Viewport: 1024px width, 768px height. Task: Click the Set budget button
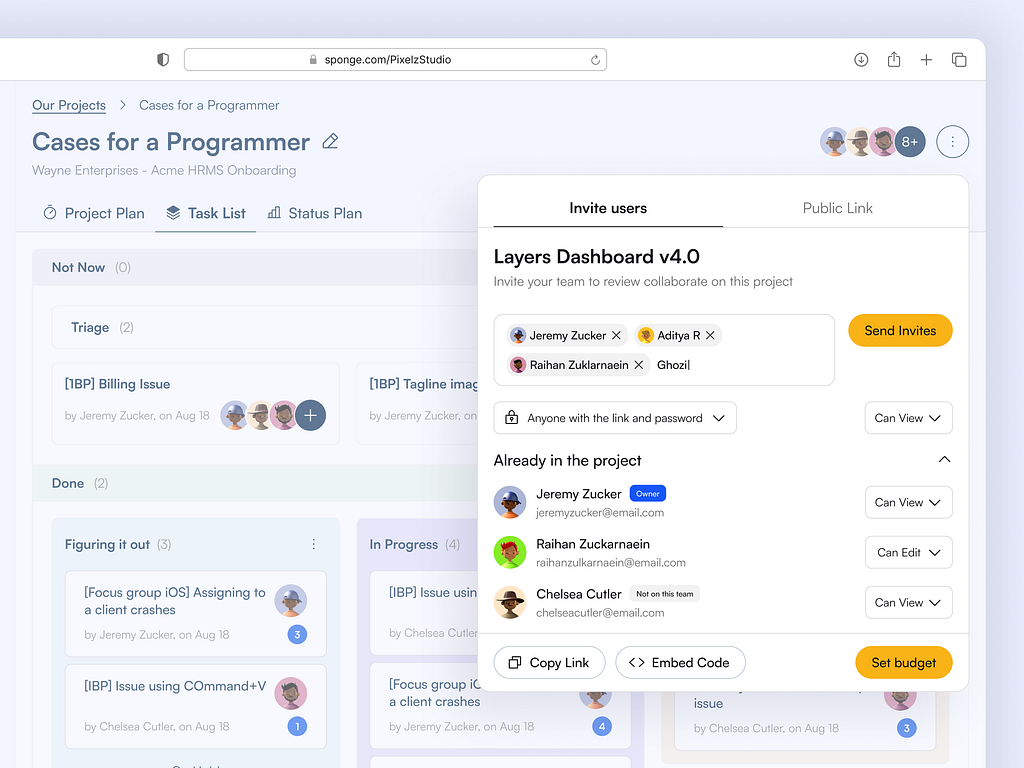coord(903,662)
